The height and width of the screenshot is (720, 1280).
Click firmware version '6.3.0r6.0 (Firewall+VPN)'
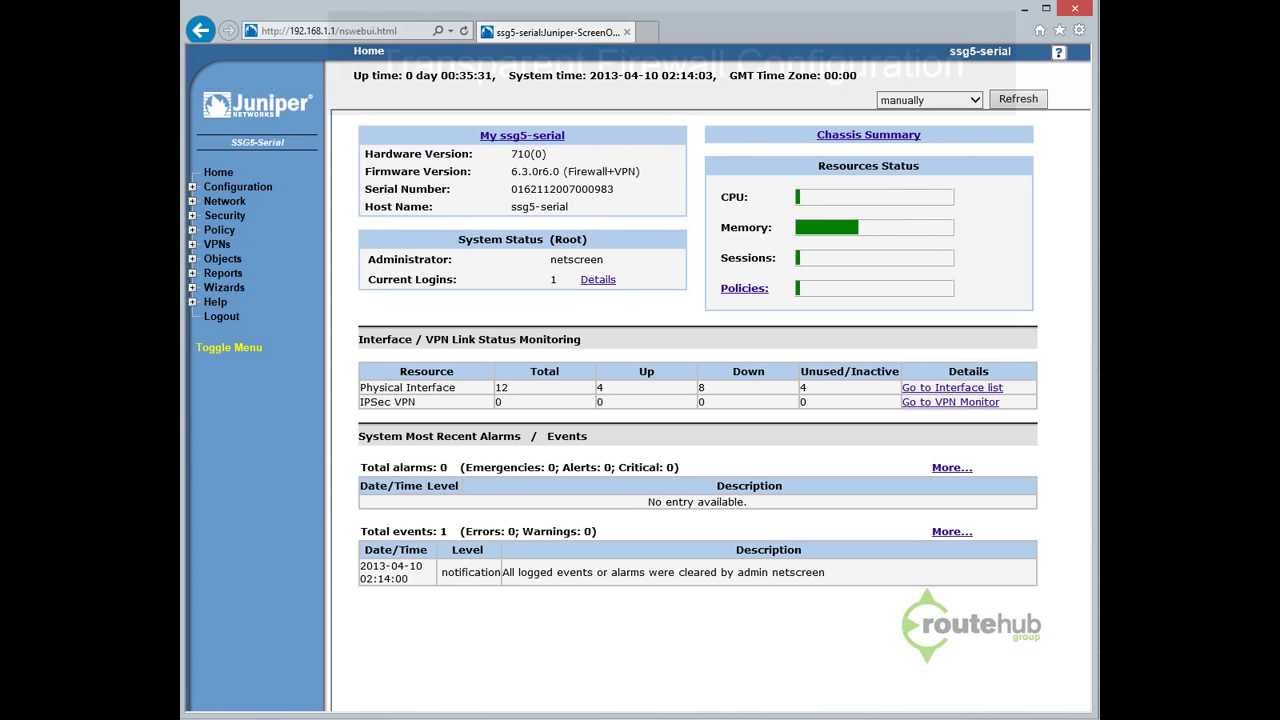[x=575, y=172]
